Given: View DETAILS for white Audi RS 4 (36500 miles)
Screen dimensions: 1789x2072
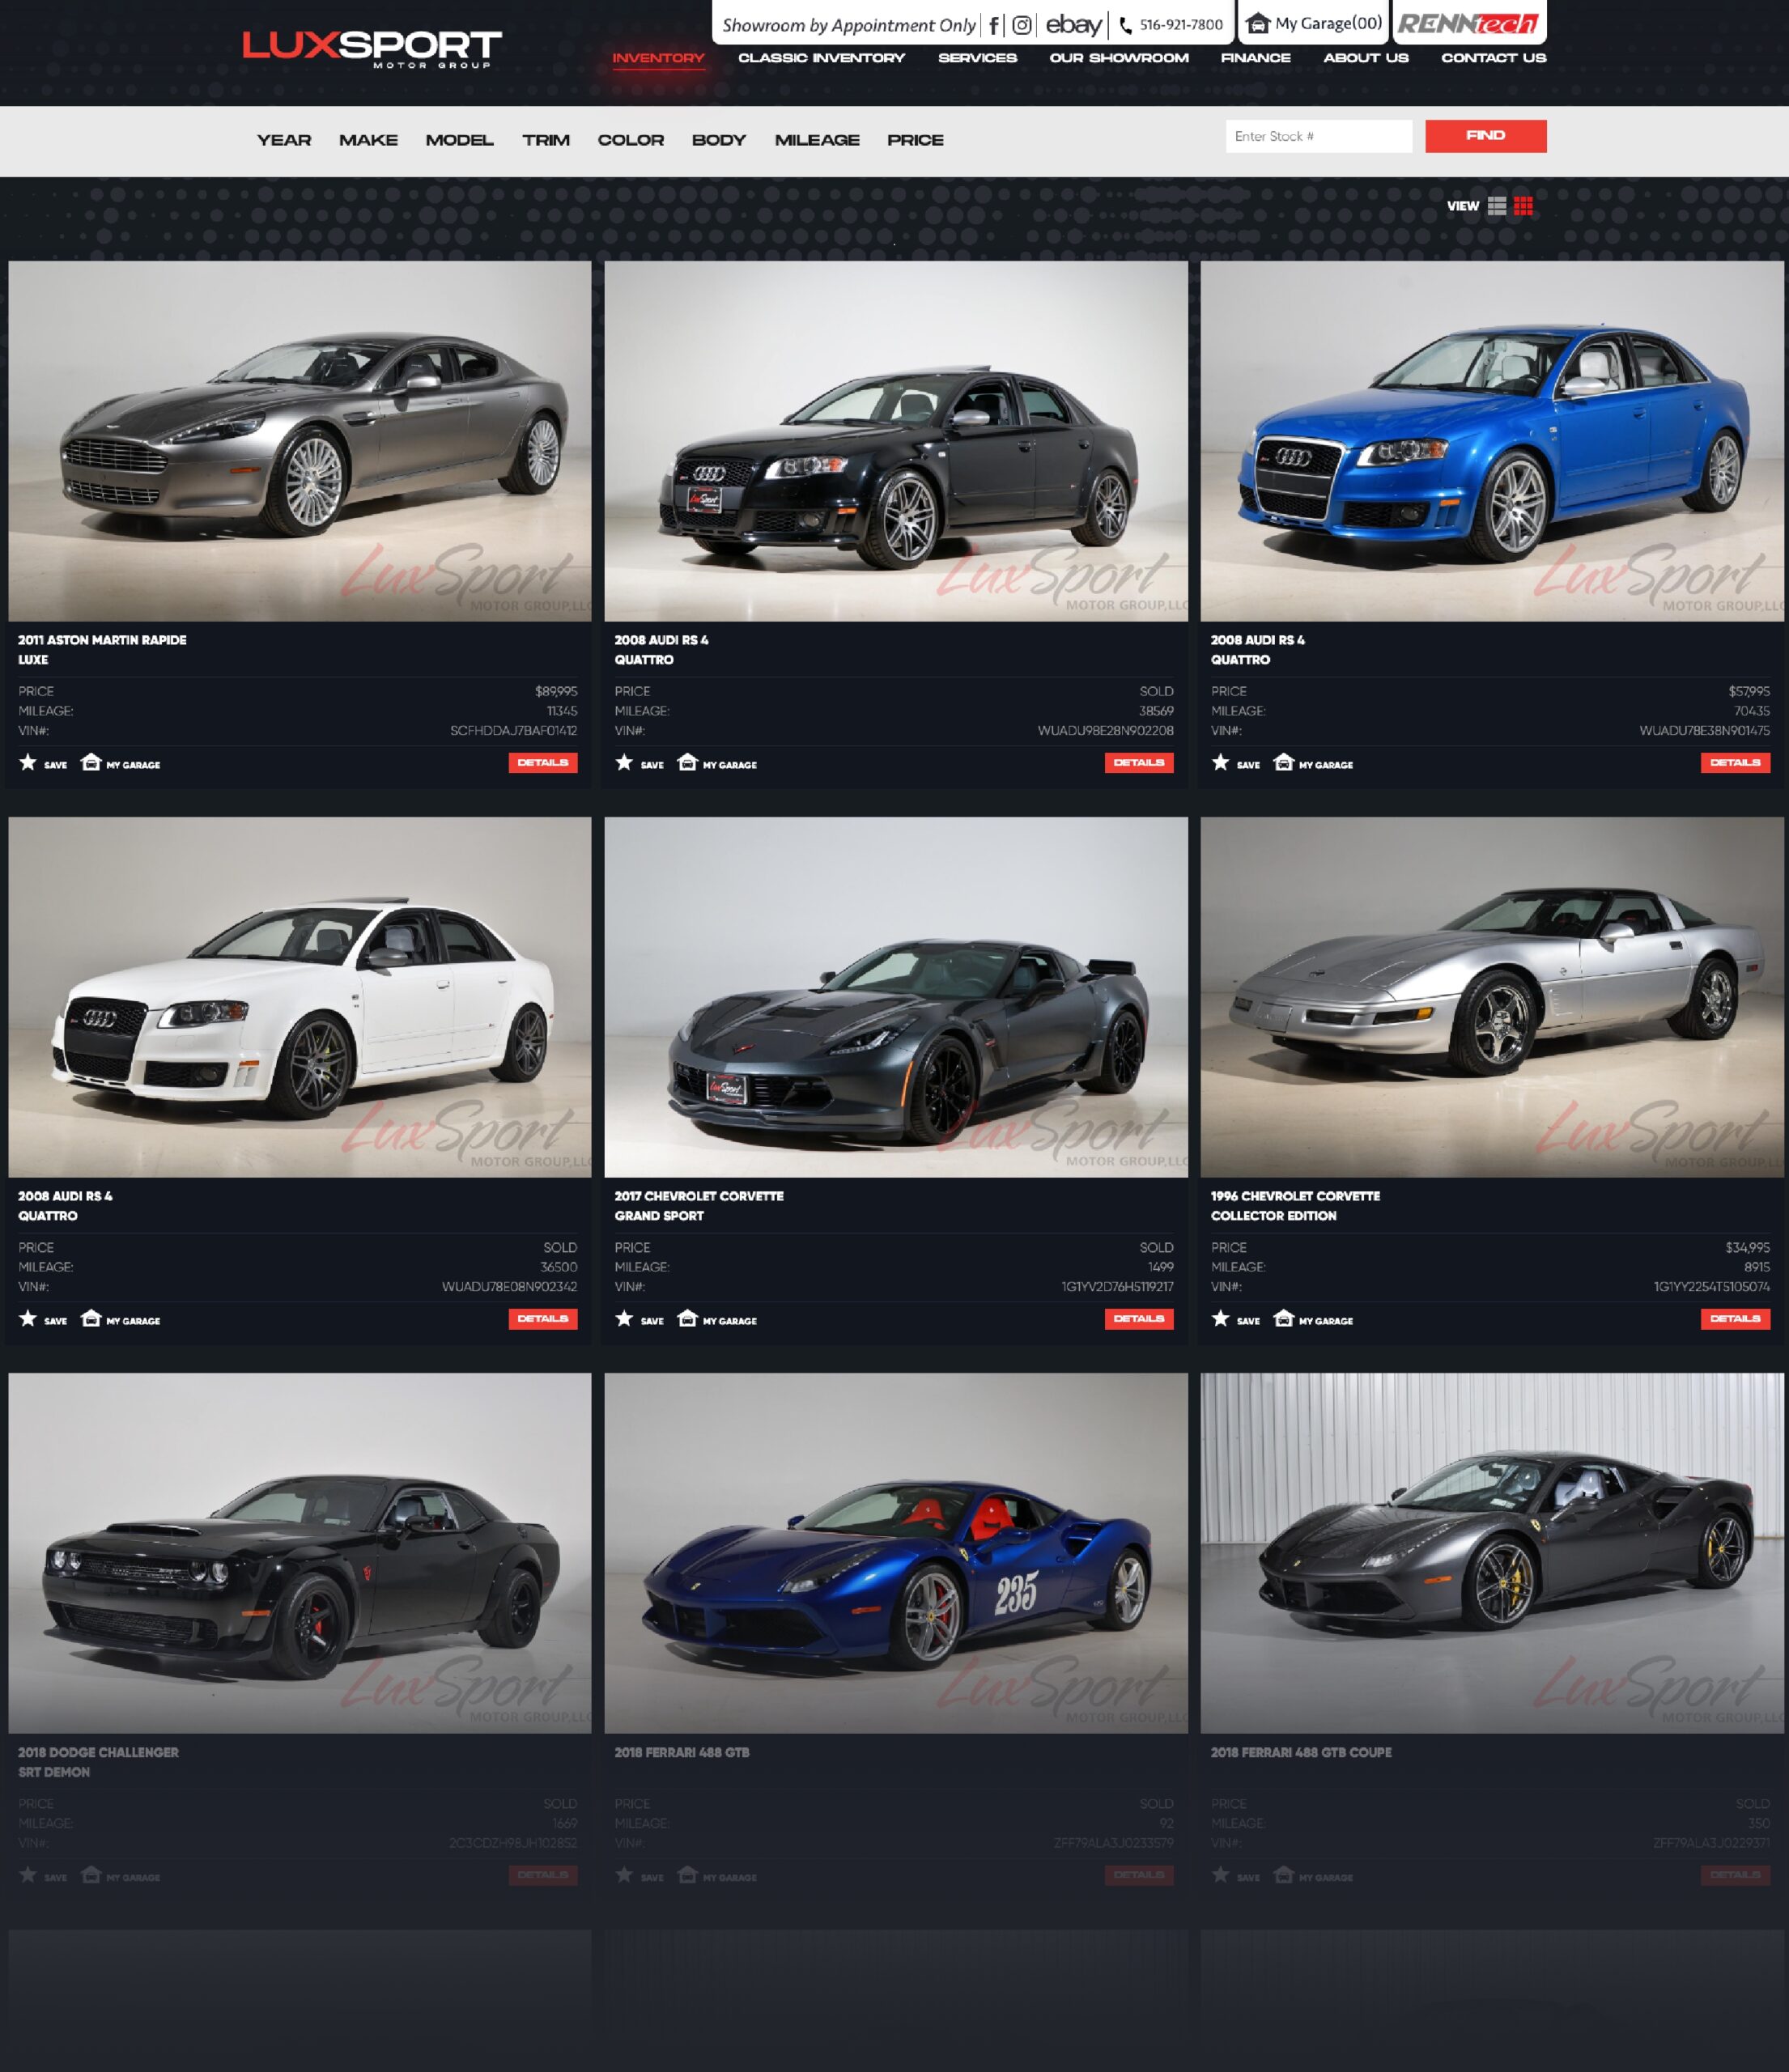Looking at the screenshot, I should [543, 1319].
